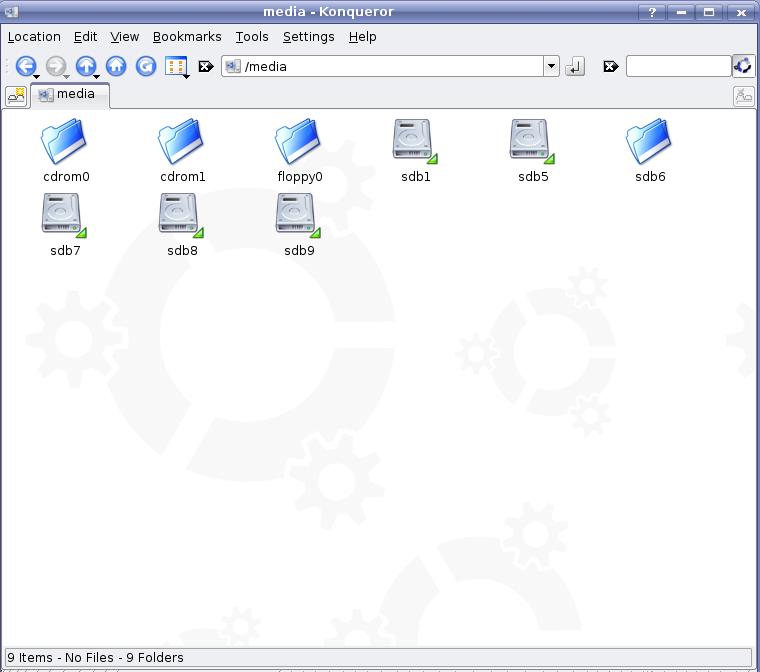Open the Settings menu
The image size is (760, 672).
tap(309, 37)
